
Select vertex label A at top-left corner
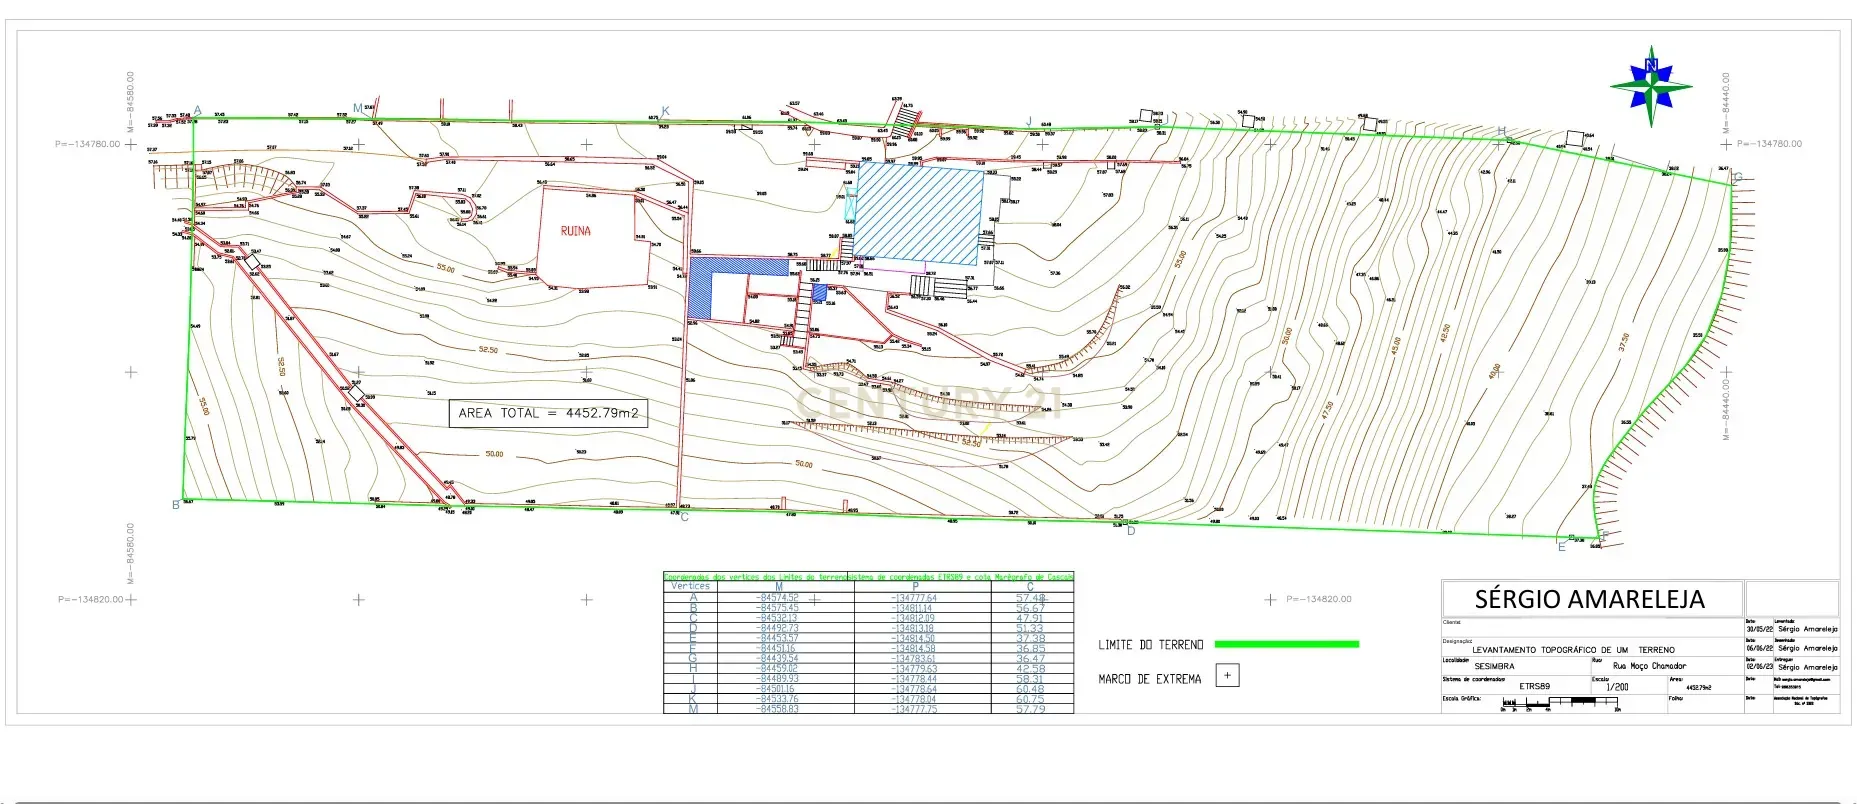tap(197, 110)
